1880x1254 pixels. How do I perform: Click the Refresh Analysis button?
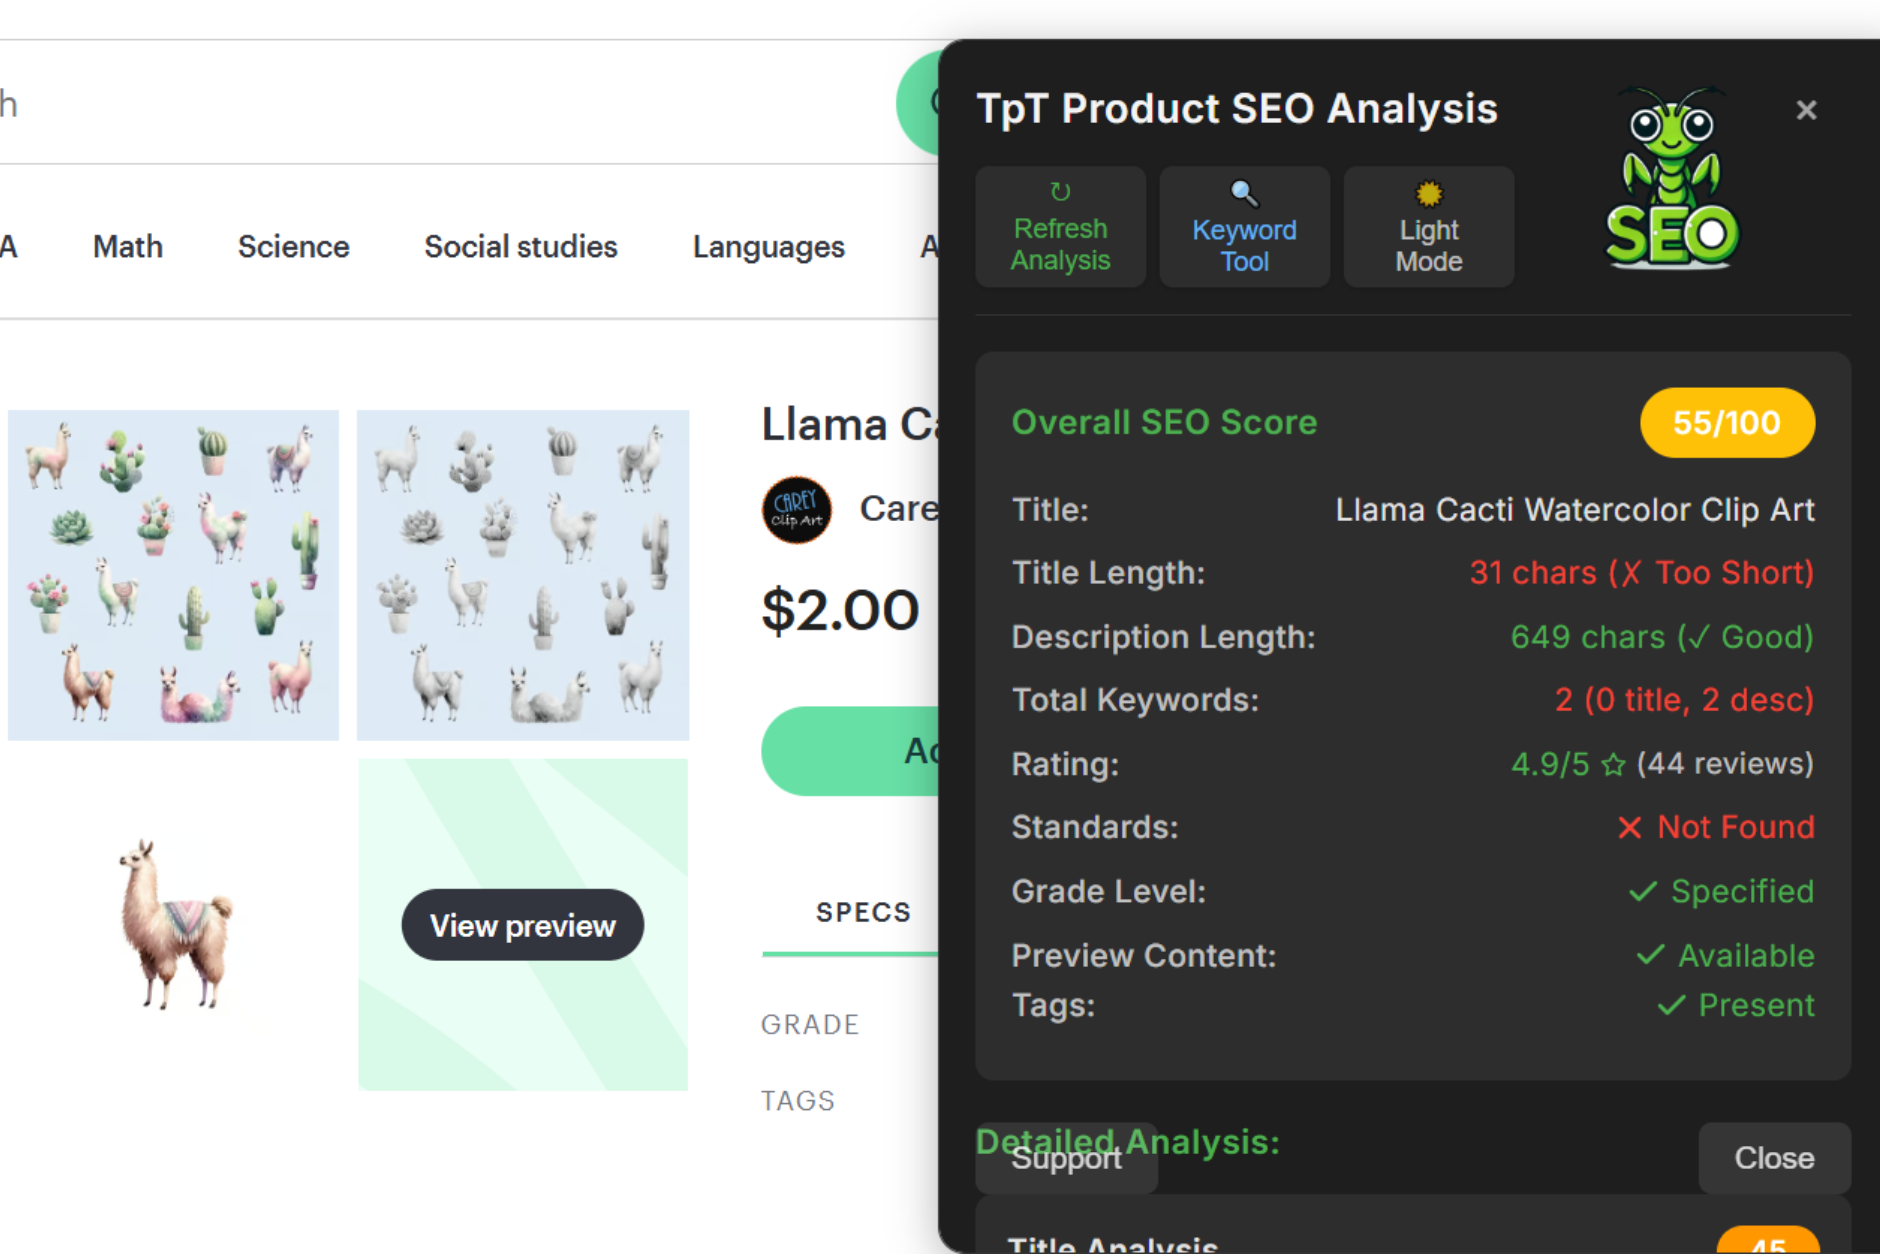pos(1060,227)
